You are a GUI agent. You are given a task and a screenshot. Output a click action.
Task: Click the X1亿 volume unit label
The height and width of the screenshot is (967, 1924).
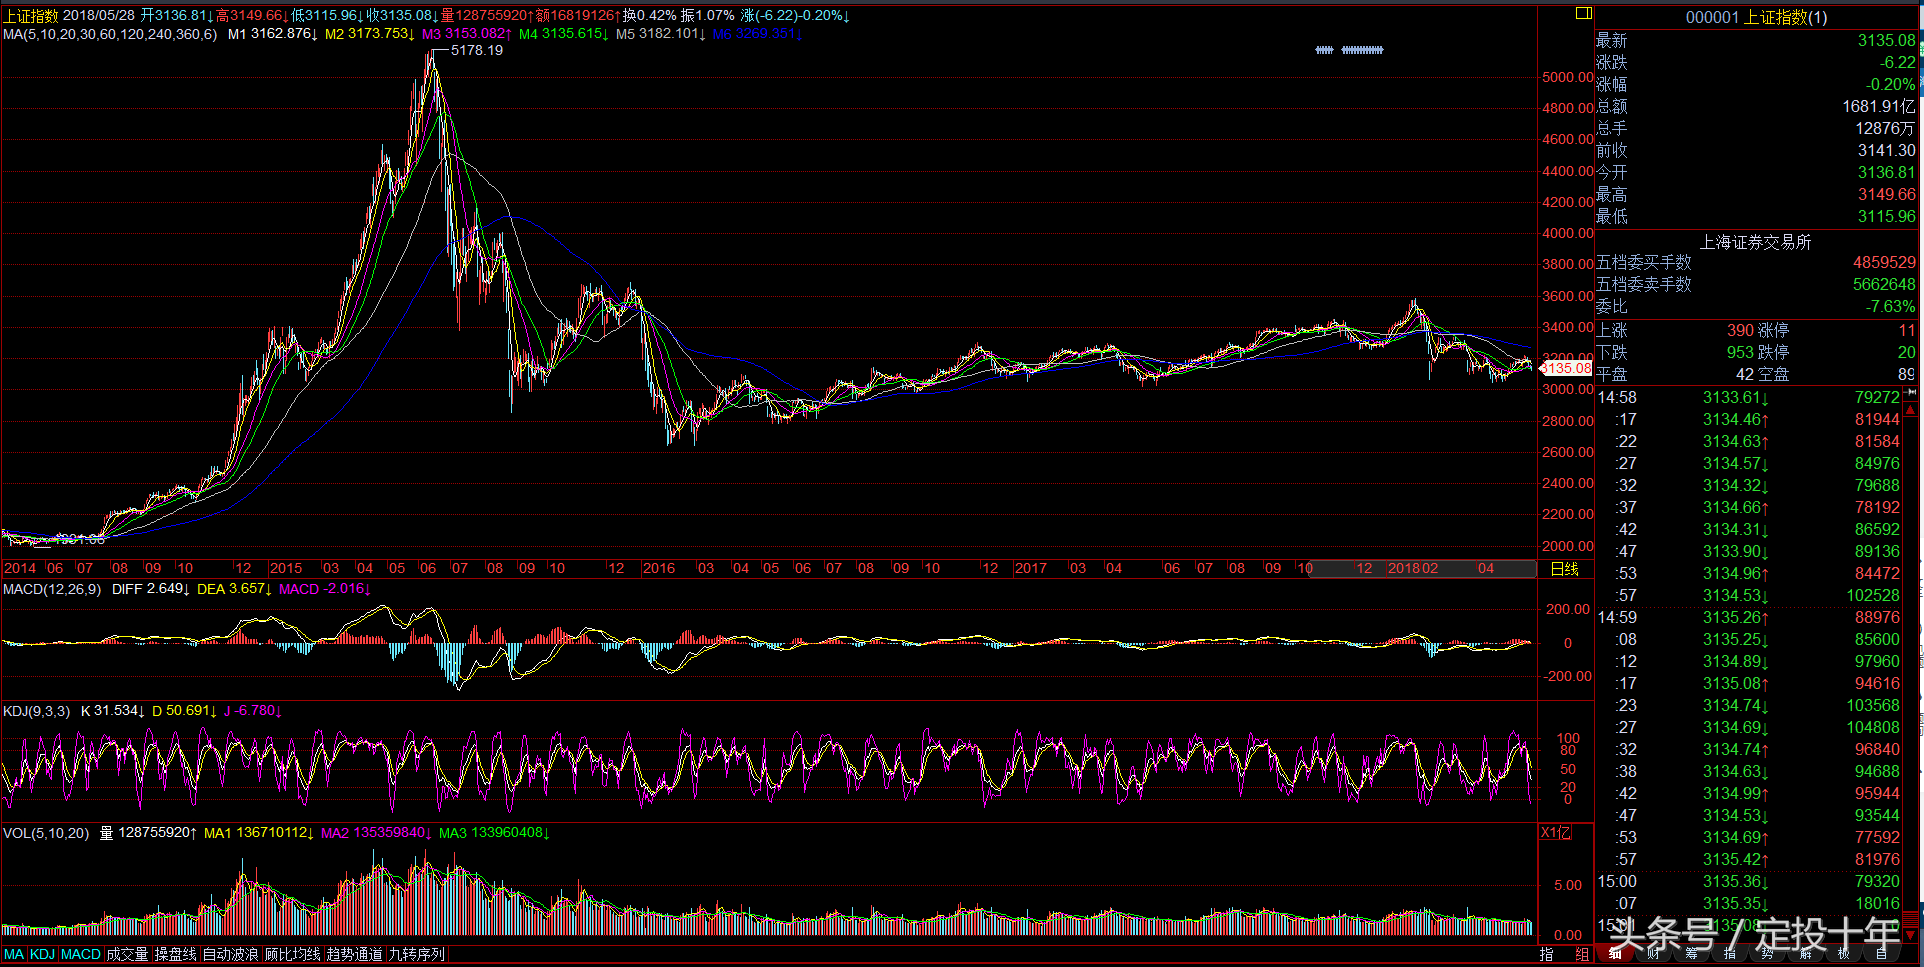coord(1555,832)
